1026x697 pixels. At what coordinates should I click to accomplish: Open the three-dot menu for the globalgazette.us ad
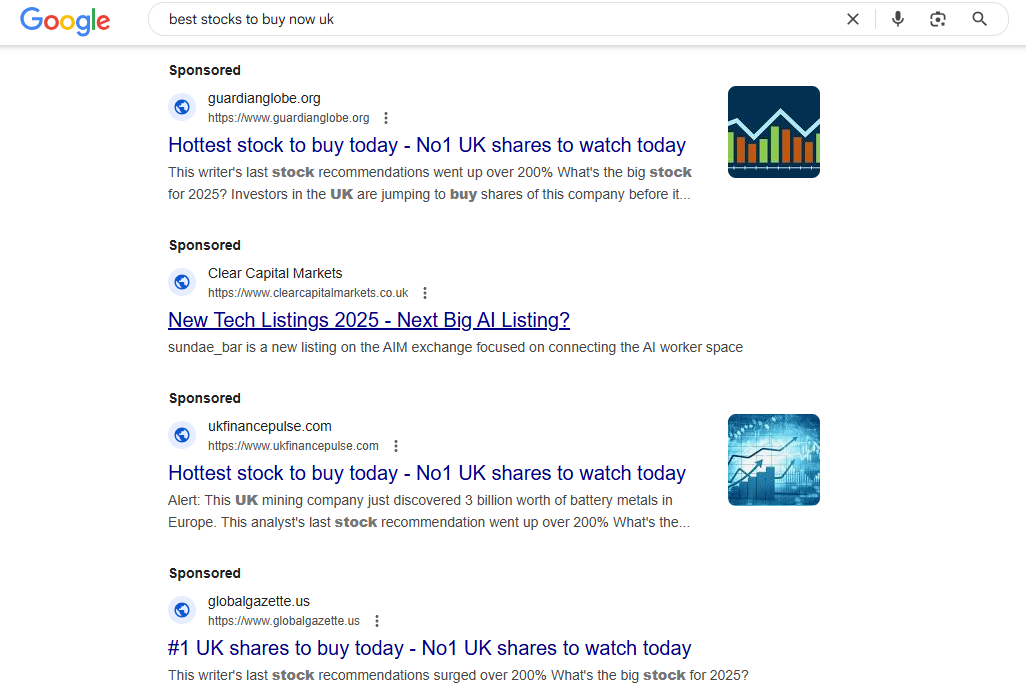(x=377, y=620)
